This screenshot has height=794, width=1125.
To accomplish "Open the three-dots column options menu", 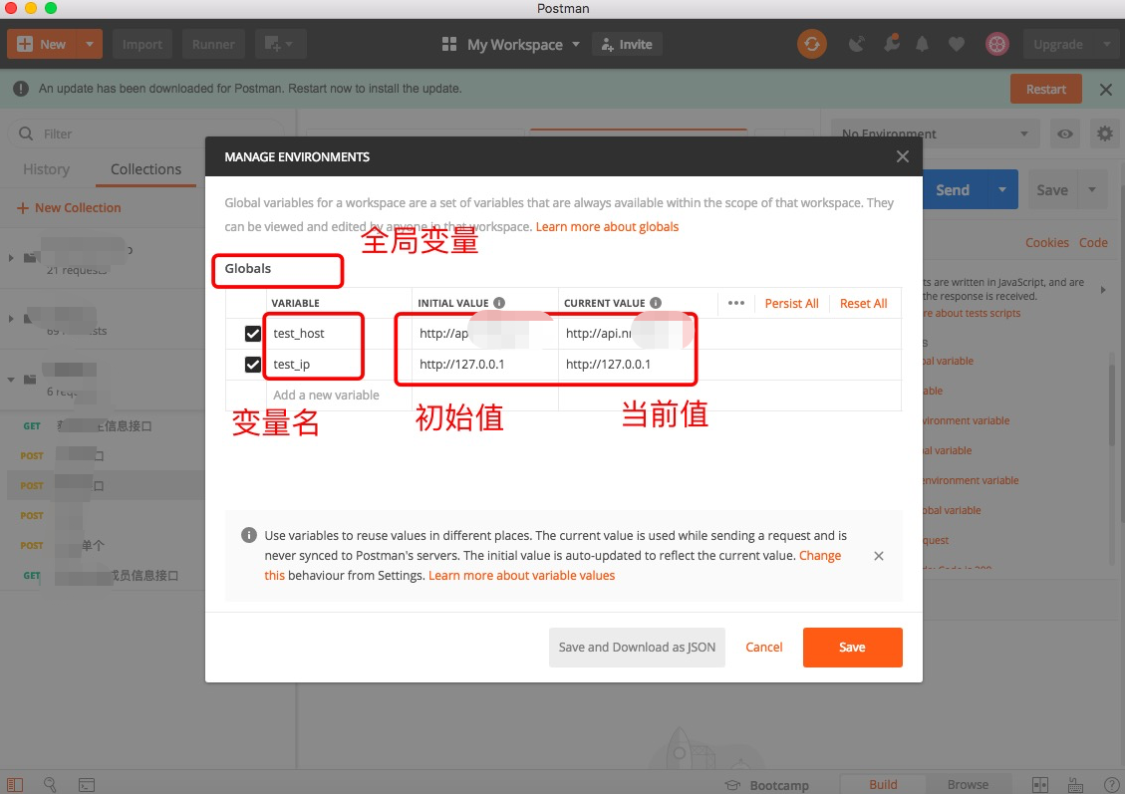I will click(x=736, y=303).
